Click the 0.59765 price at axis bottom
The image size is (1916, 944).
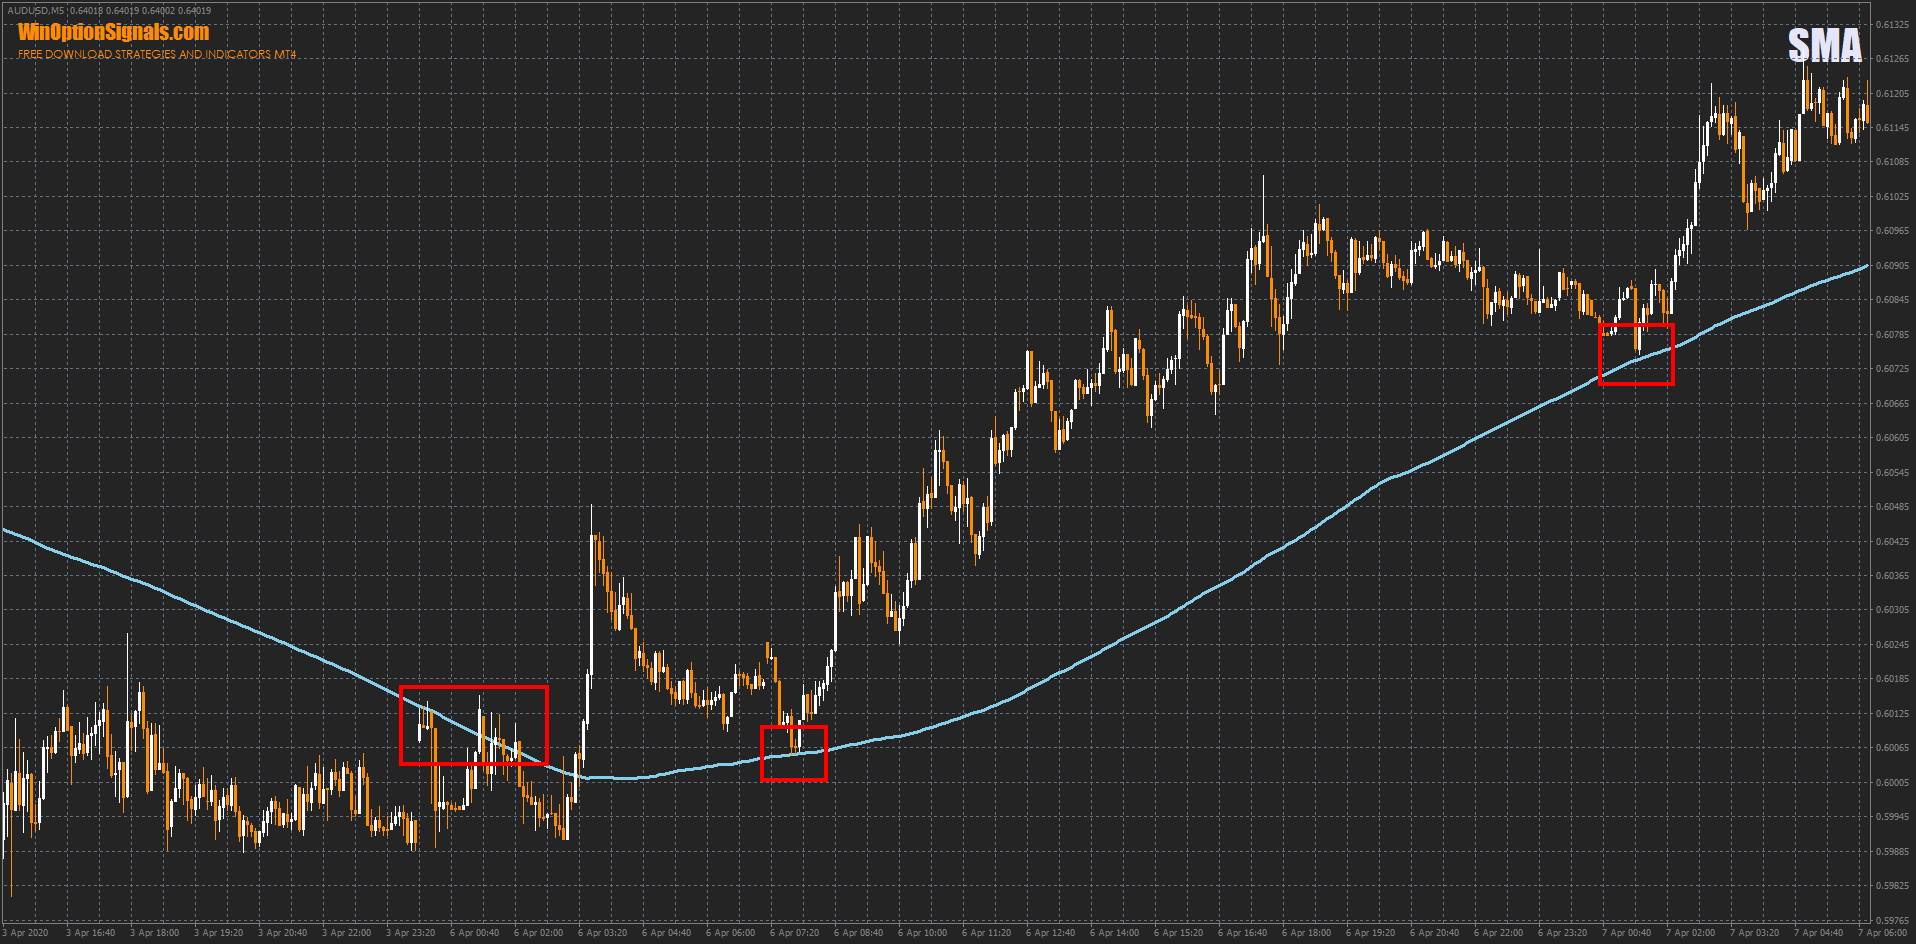(x=1891, y=920)
